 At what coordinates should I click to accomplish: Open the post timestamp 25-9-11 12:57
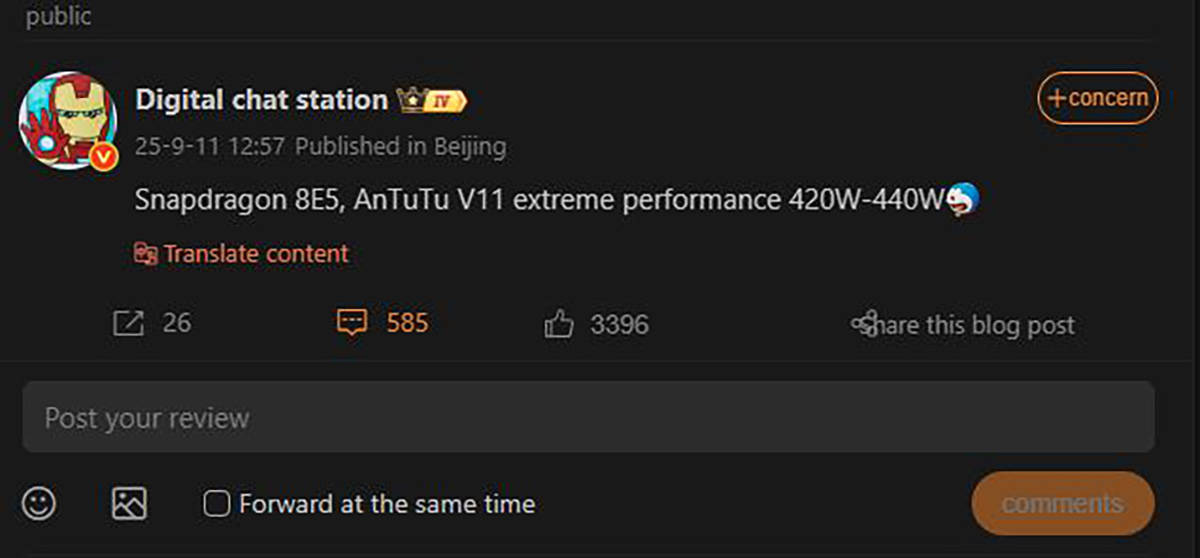click(210, 147)
